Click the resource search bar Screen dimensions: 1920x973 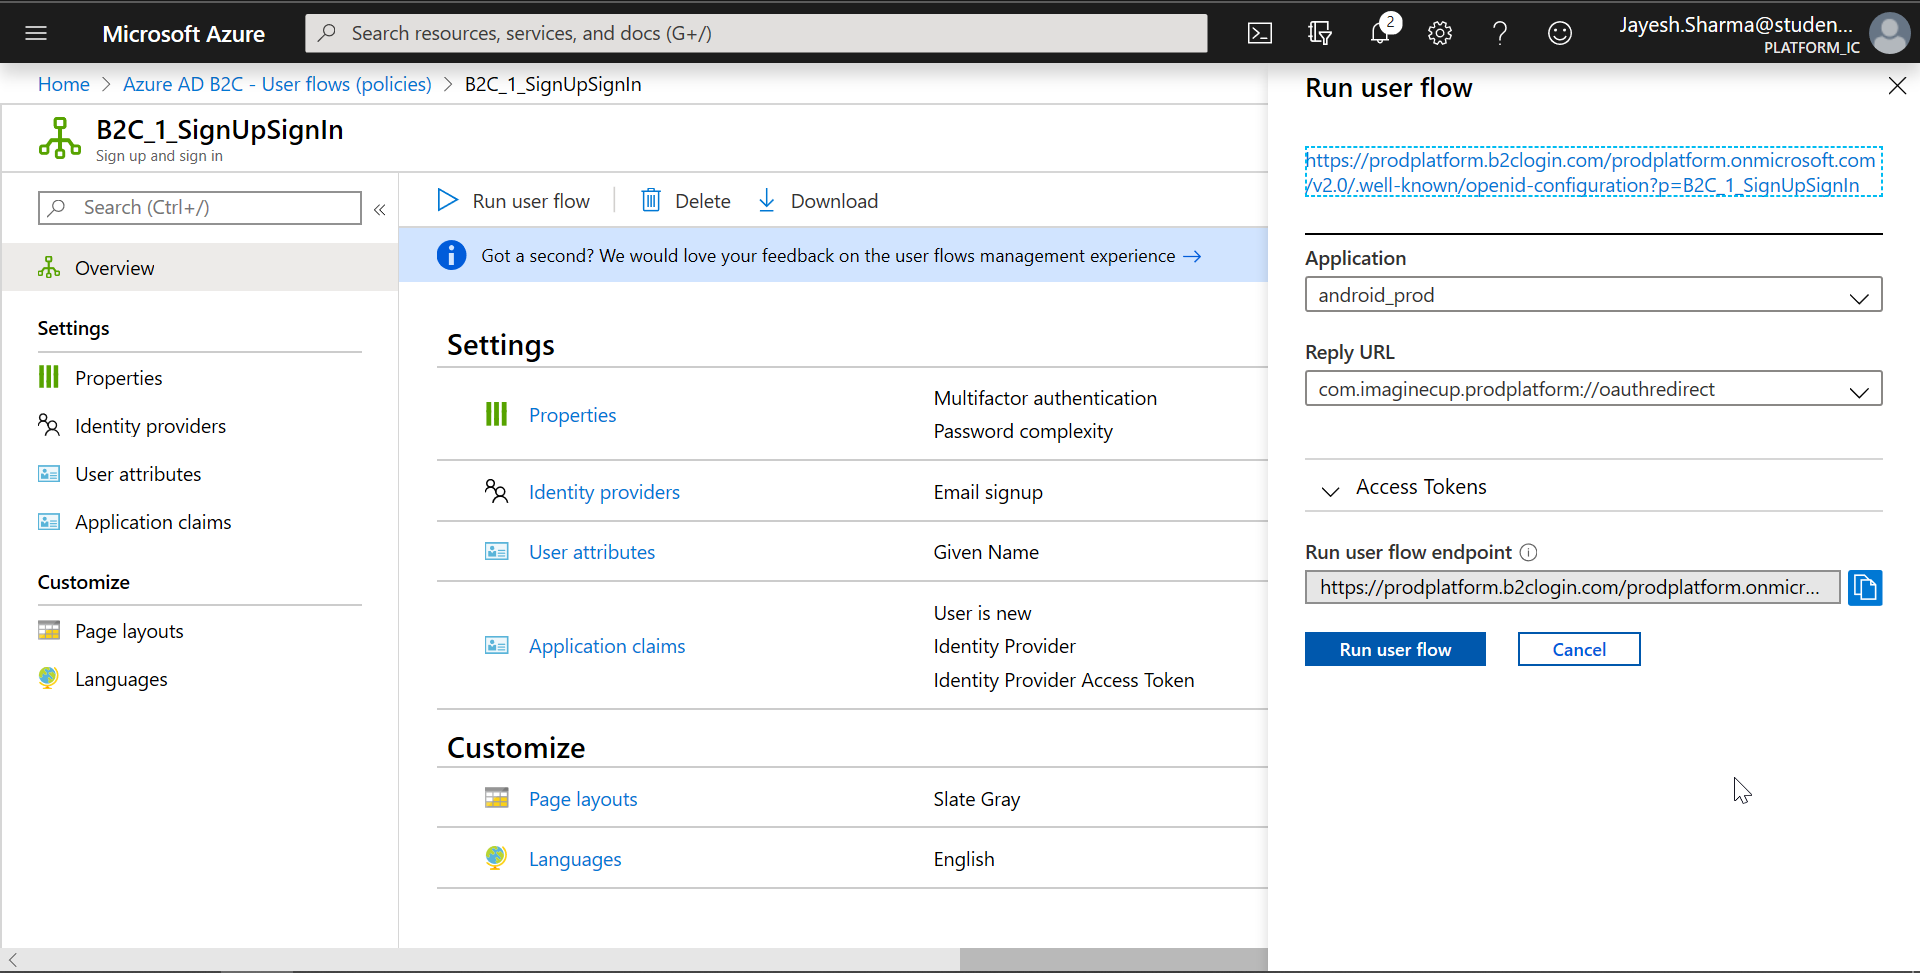[756, 32]
